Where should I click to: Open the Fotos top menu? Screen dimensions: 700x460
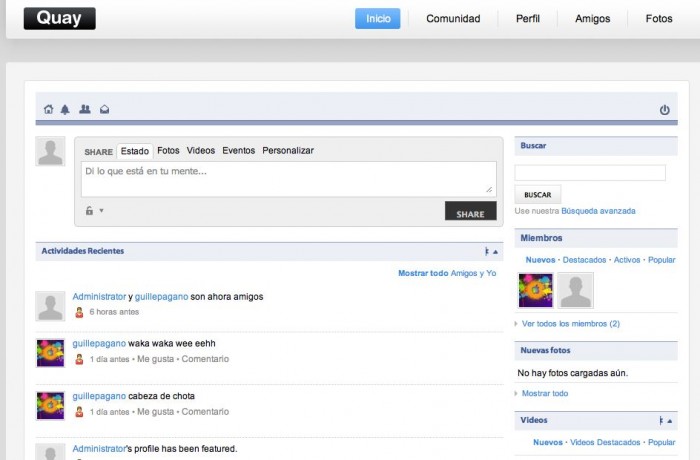pyautogui.click(x=659, y=19)
